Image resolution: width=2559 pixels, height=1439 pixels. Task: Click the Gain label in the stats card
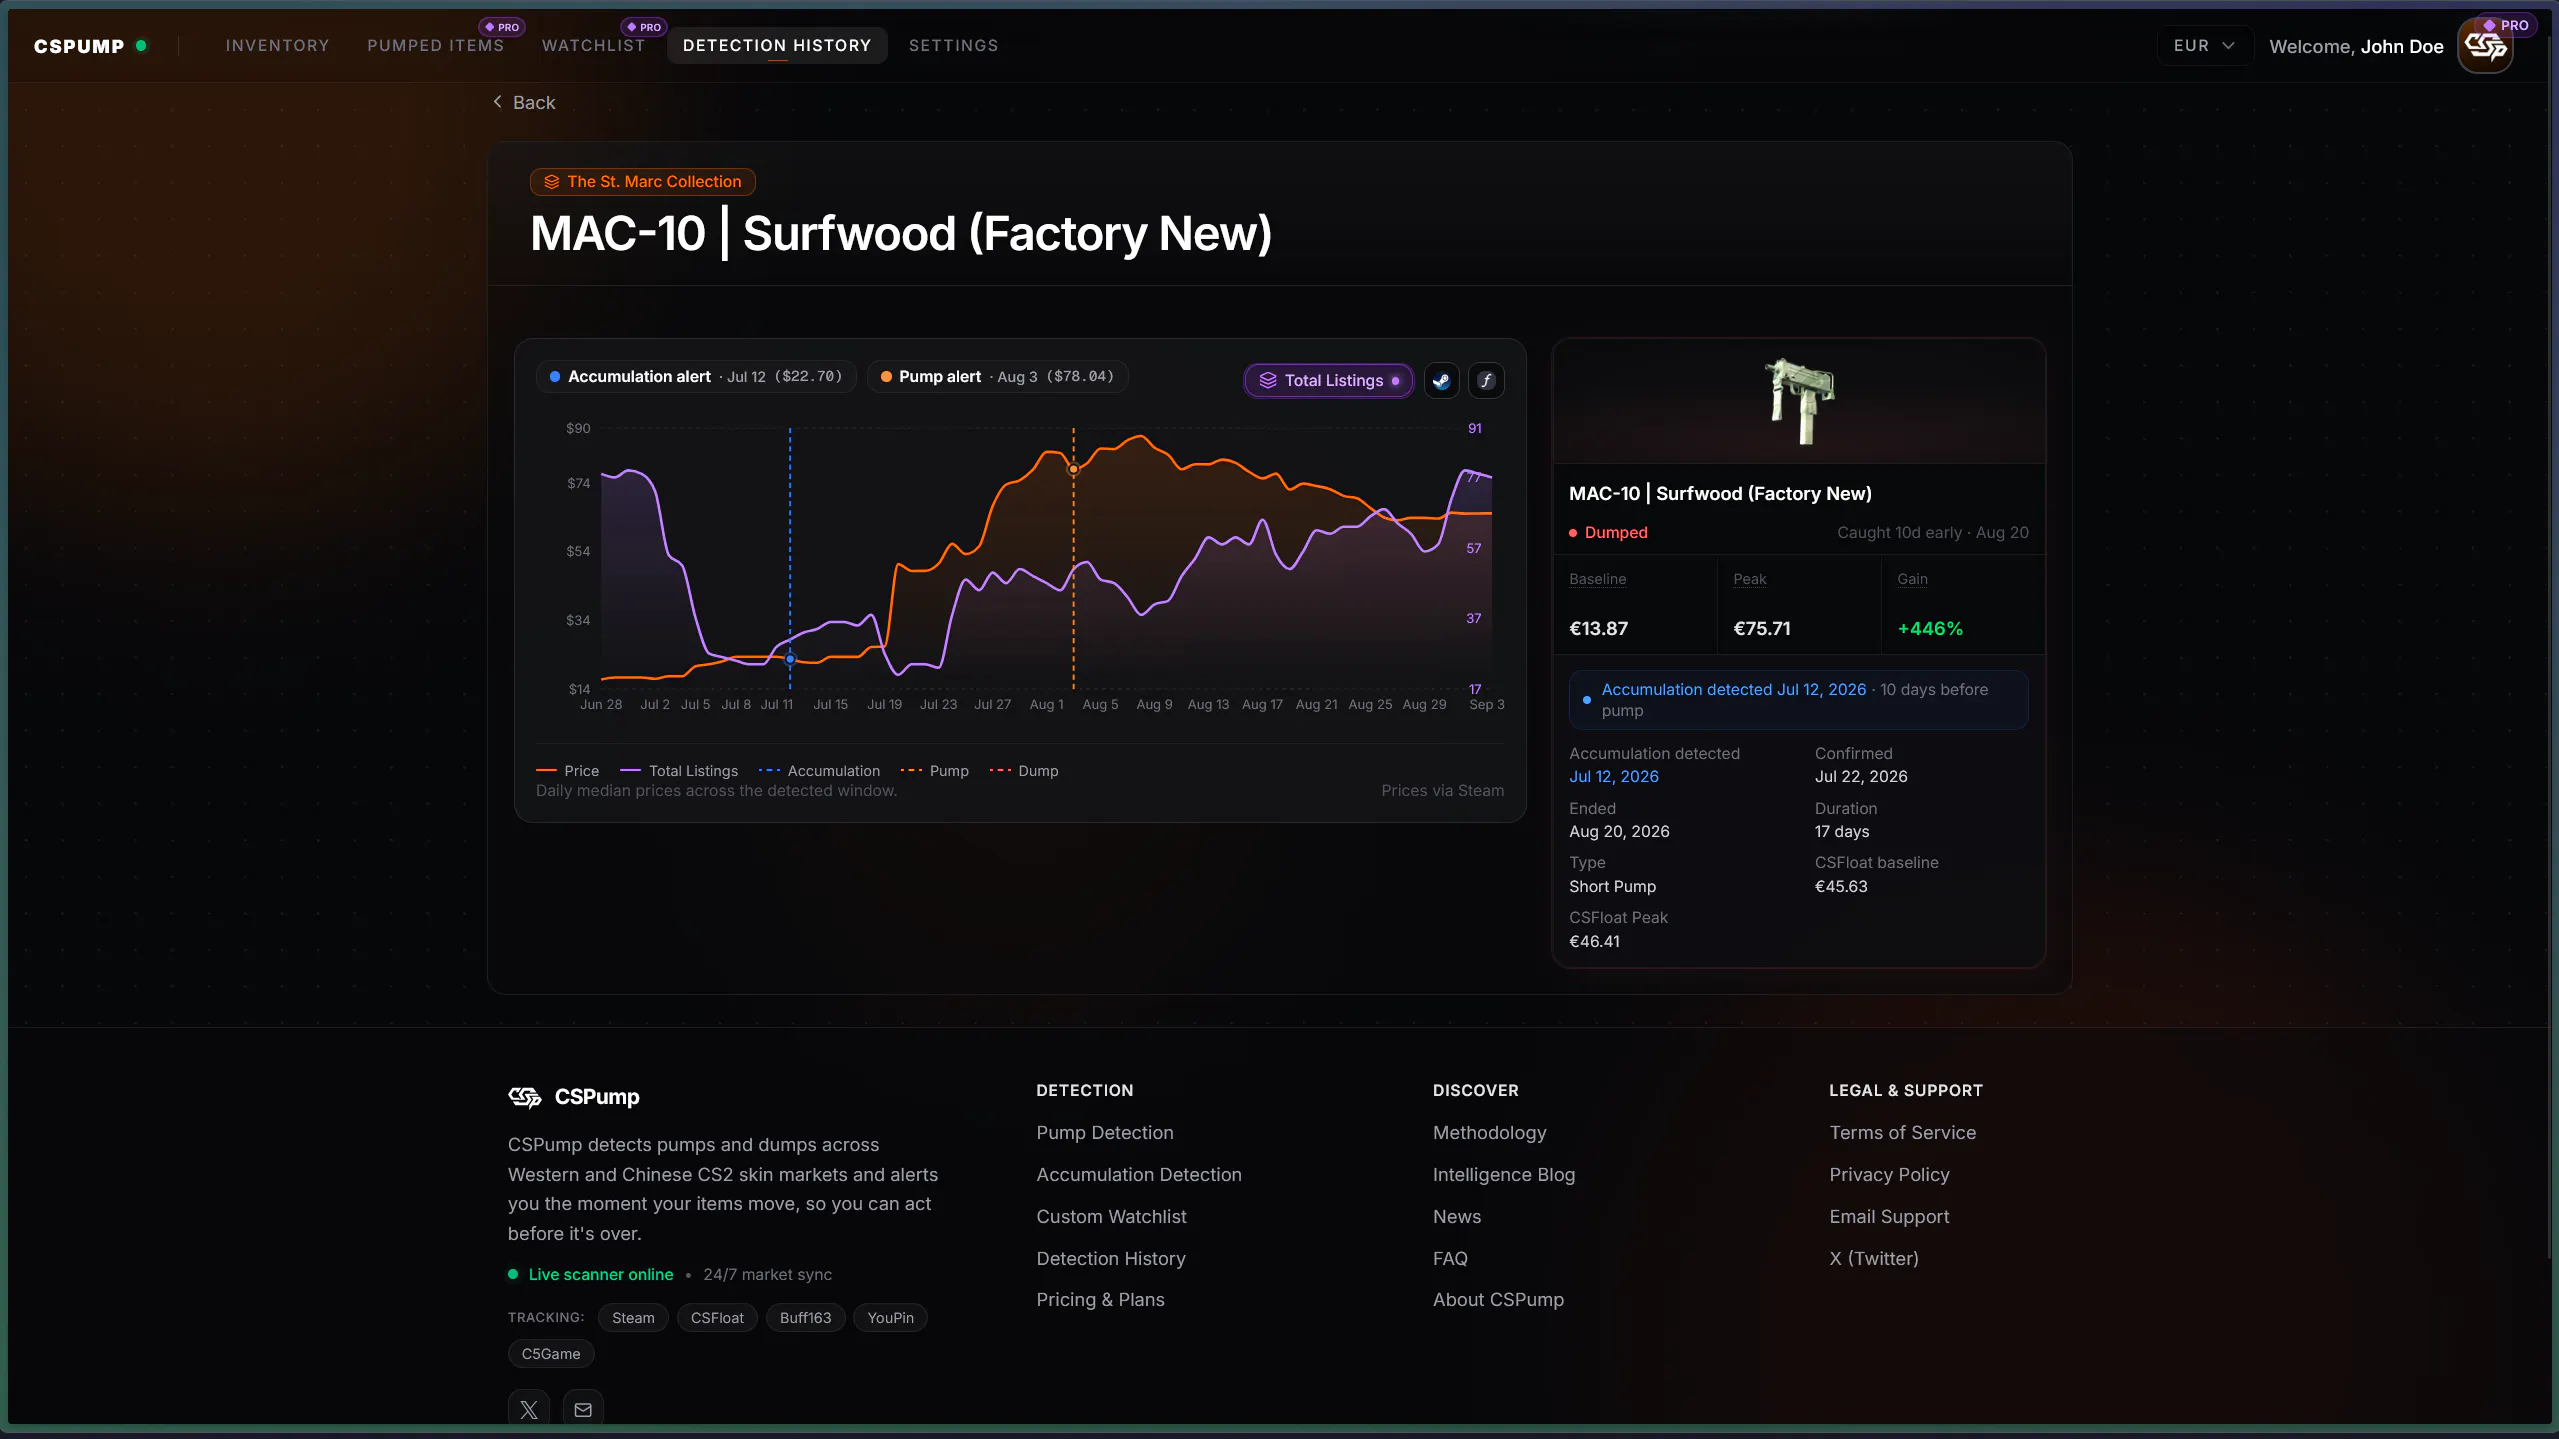tap(1912, 579)
